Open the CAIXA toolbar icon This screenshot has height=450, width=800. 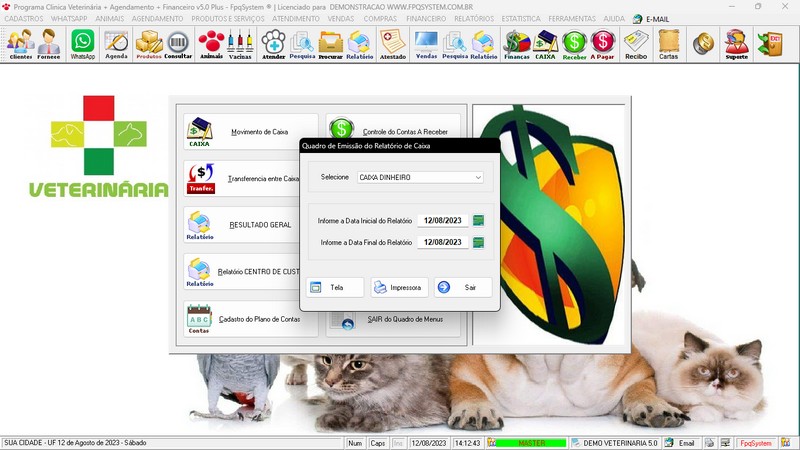(545, 44)
